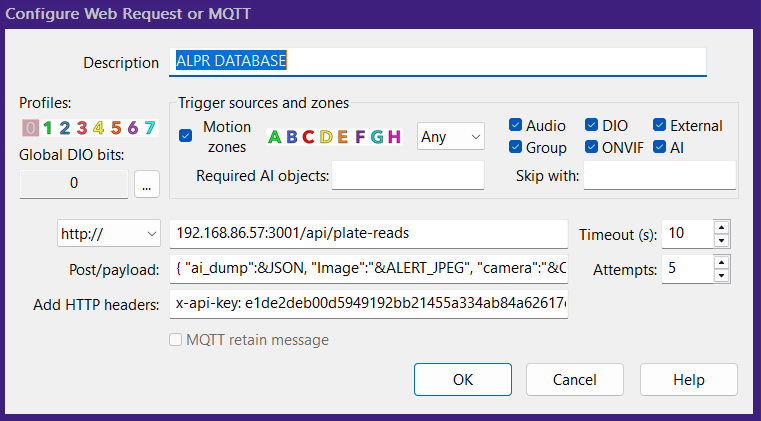Toggle motion zone E
Image resolution: width=761 pixels, height=421 pixels.
tap(342, 137)
